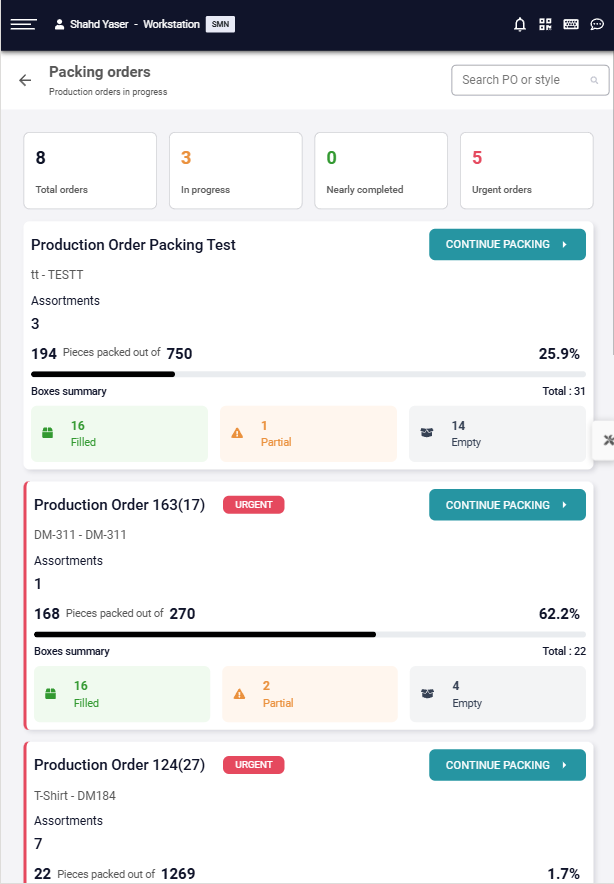Viewport: 614px width, 884px height.
Task: Open the notifications bell
Action: [x=520, y=24]
